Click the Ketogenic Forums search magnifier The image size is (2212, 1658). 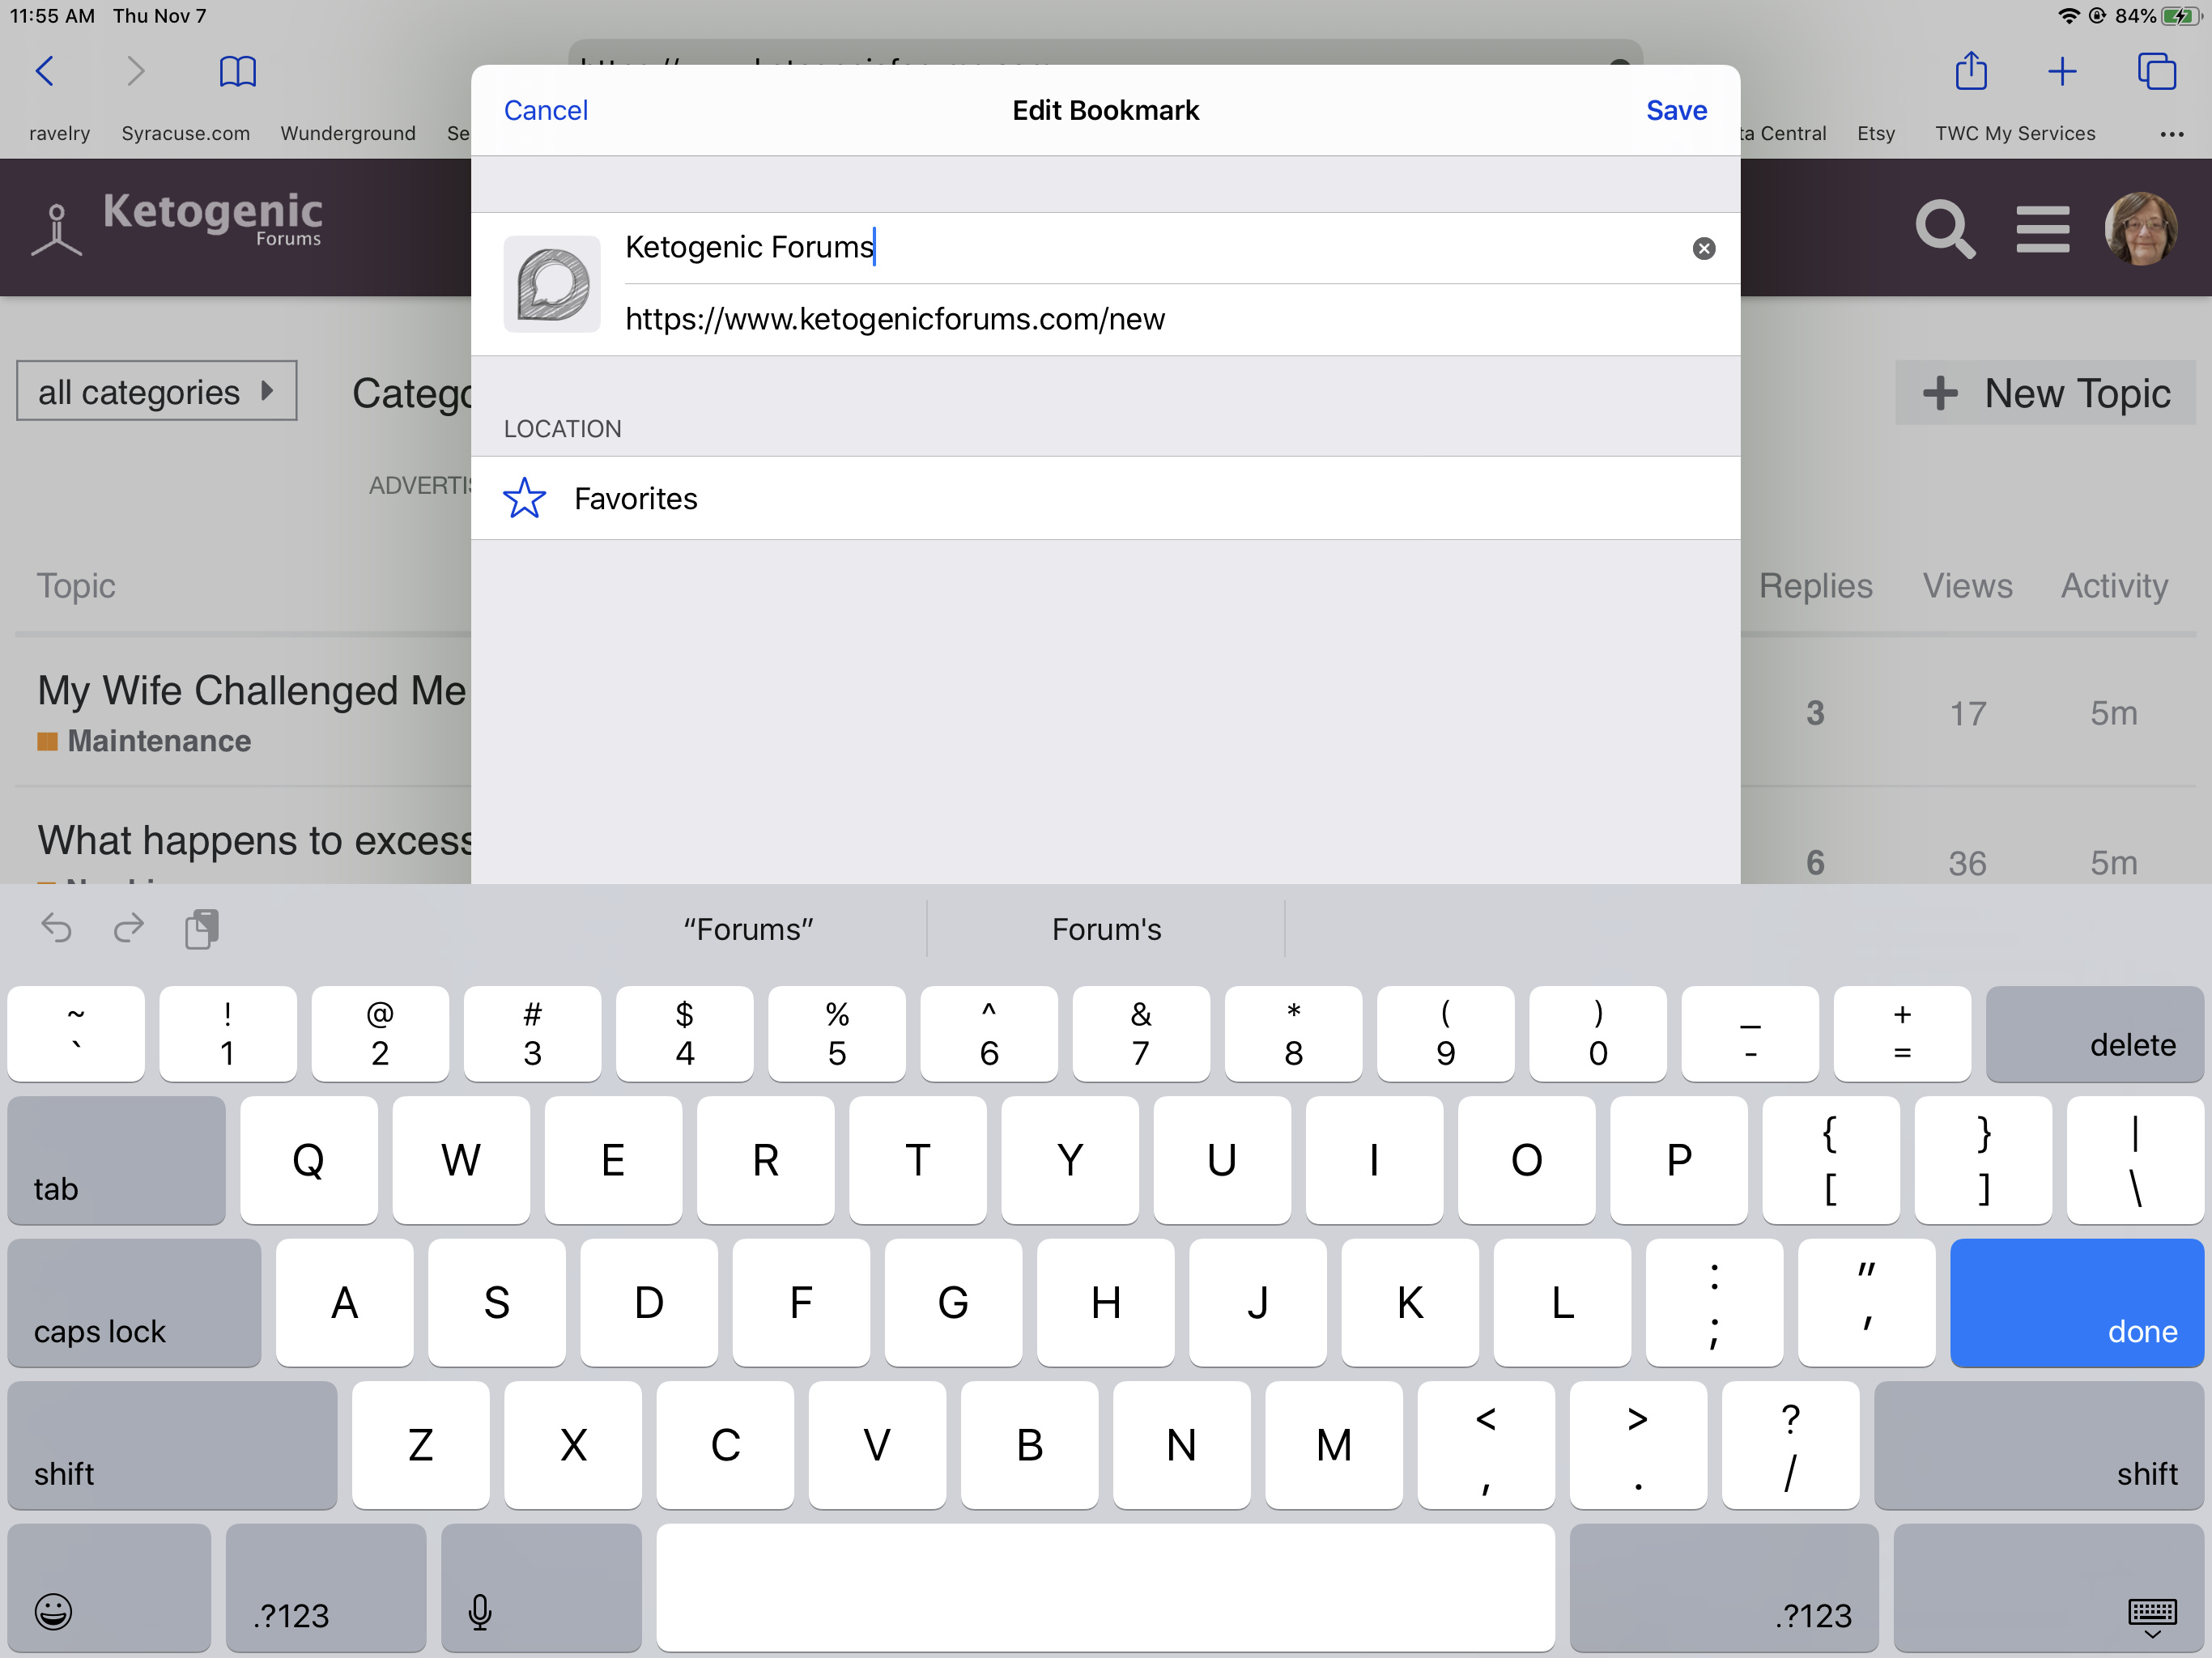pyautogui.click(x=1943, y=228)
